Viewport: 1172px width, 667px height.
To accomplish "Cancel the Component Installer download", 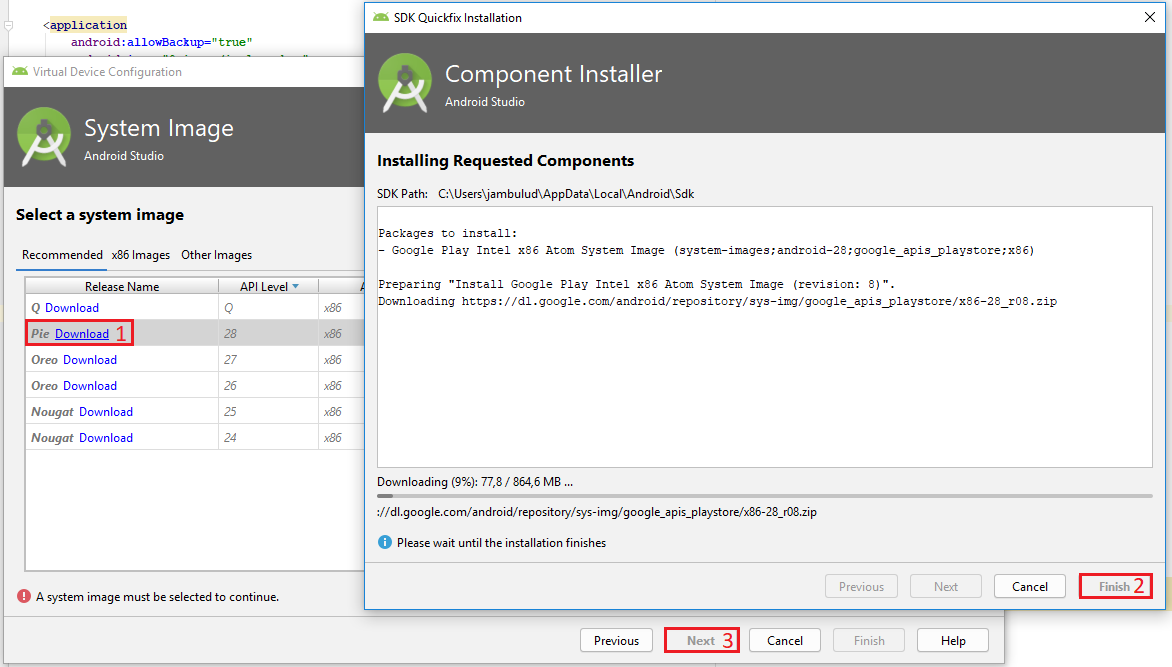I will [x=1029, y=587].
